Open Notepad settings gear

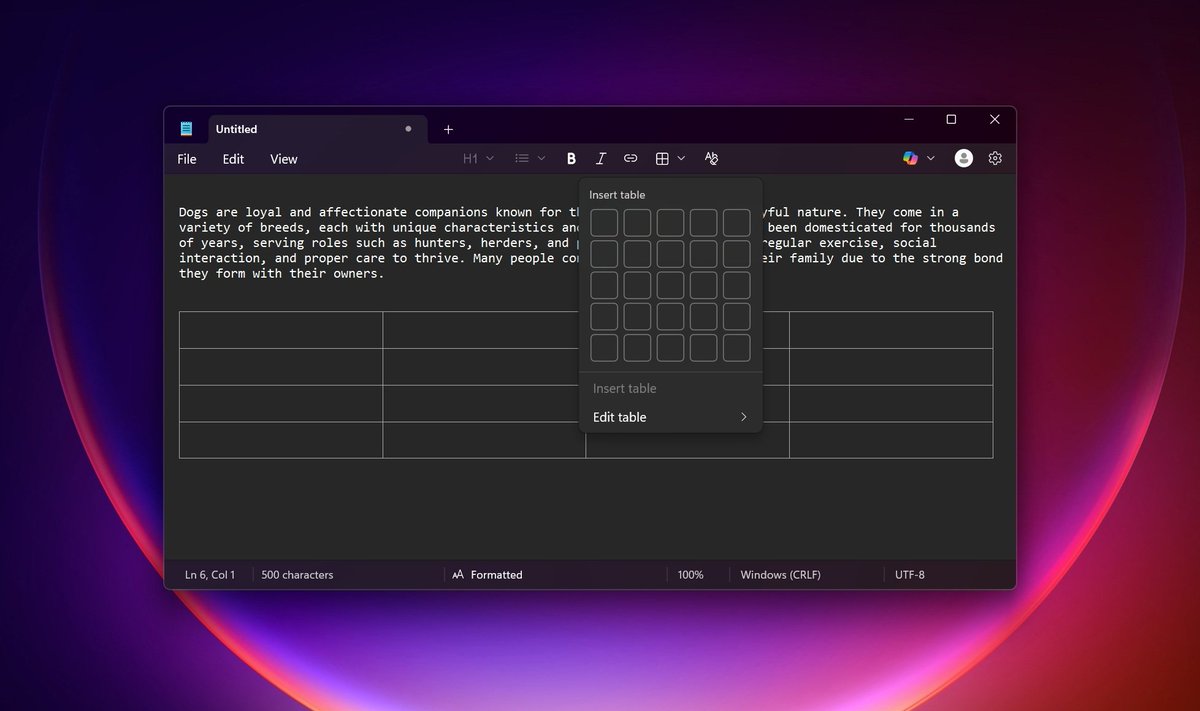pyautogui.click(x=995, y=158)
